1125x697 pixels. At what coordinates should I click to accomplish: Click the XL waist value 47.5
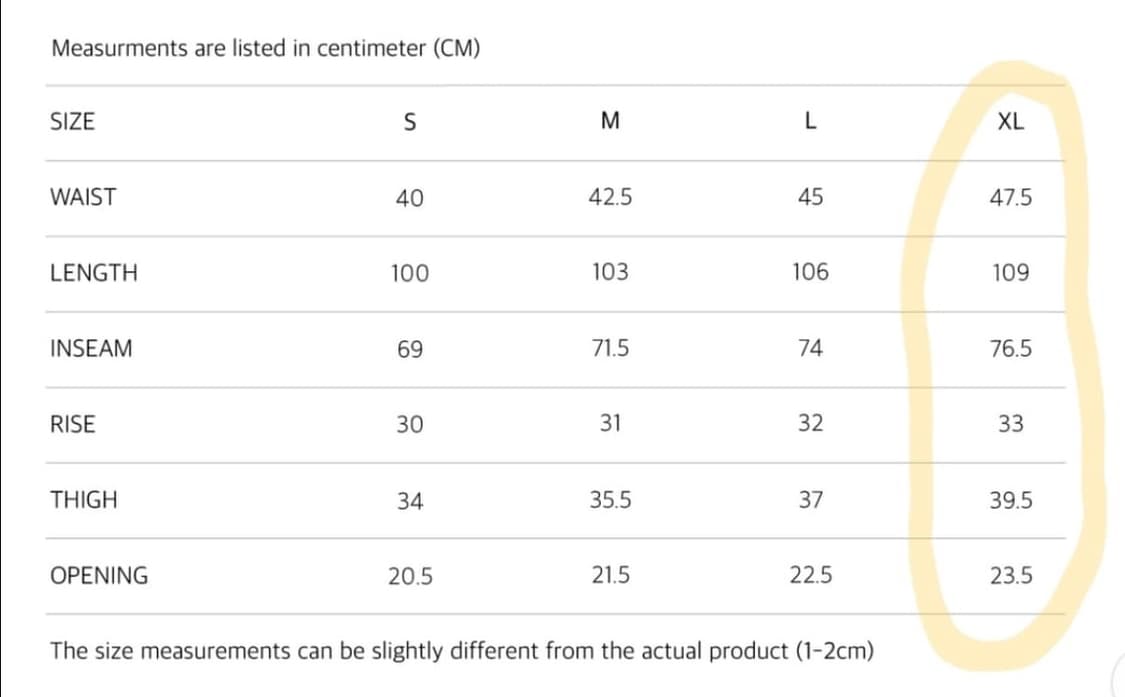pyautogui.click(x=1010, y=197)
